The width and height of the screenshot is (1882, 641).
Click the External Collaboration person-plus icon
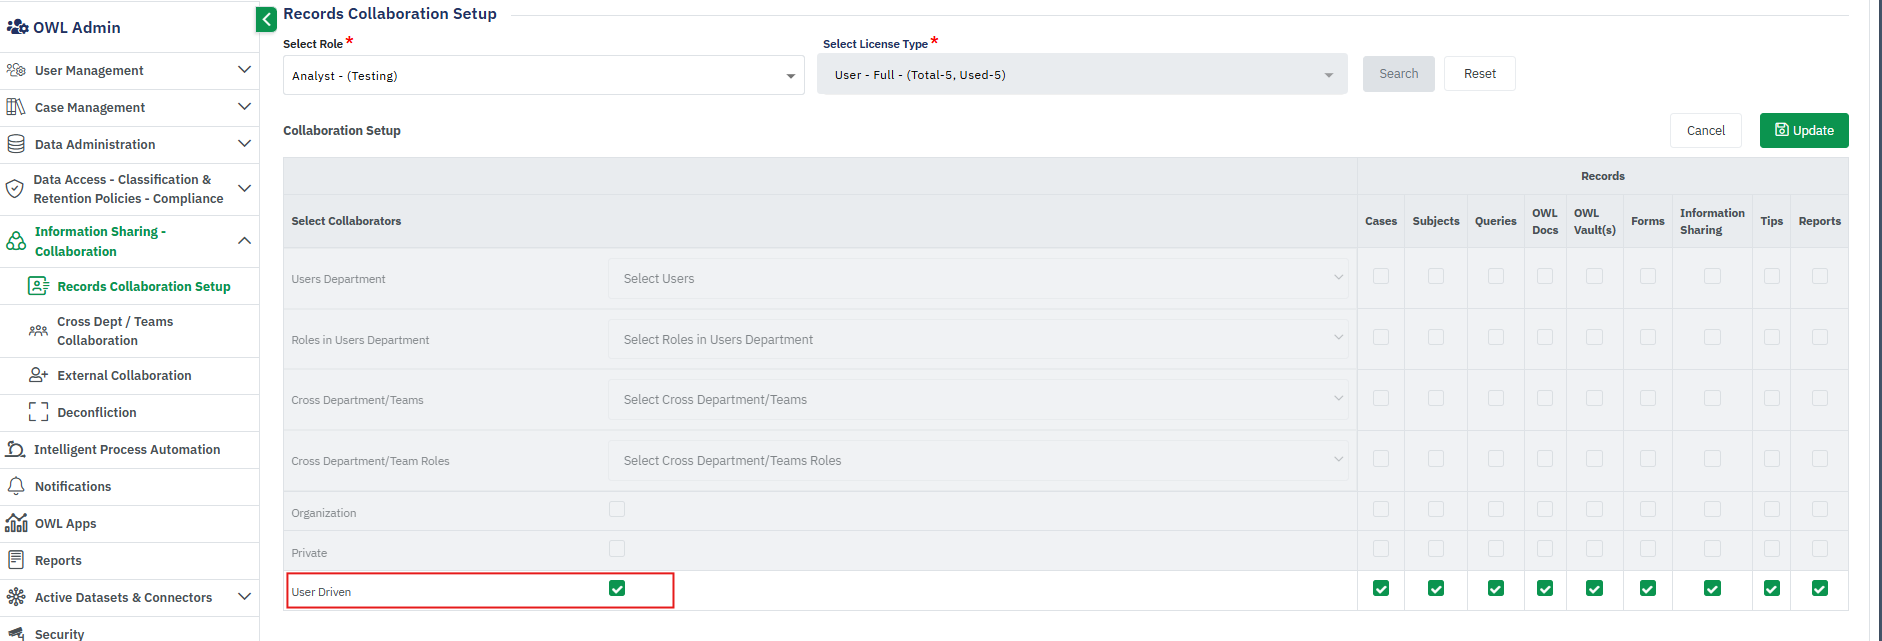coord(38,375)
